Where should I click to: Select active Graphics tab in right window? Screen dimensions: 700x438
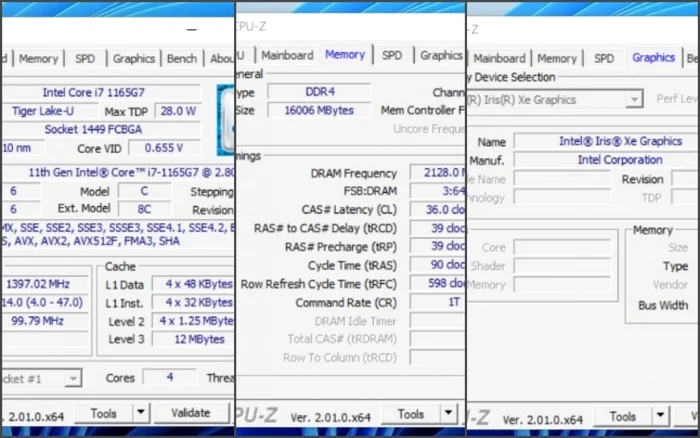[x=653, y=58]
